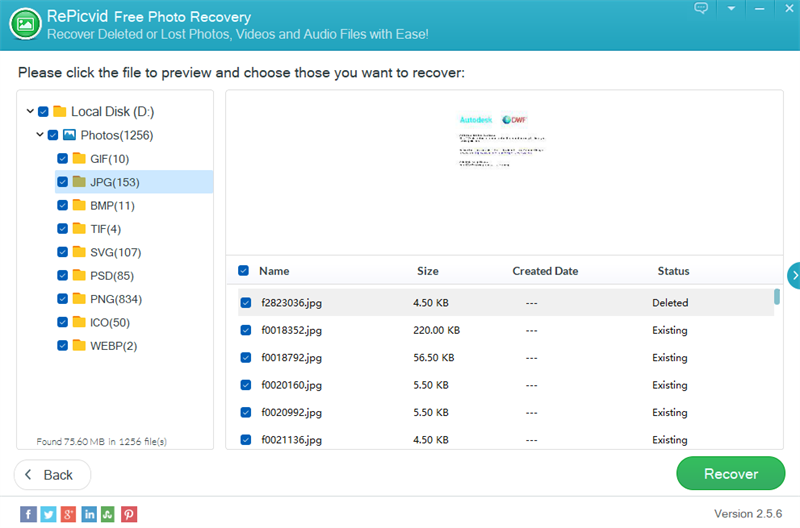This screenshot has width=800, height=528.
Task: Click the WEBP folder icon
Action: tap(79, 345)
